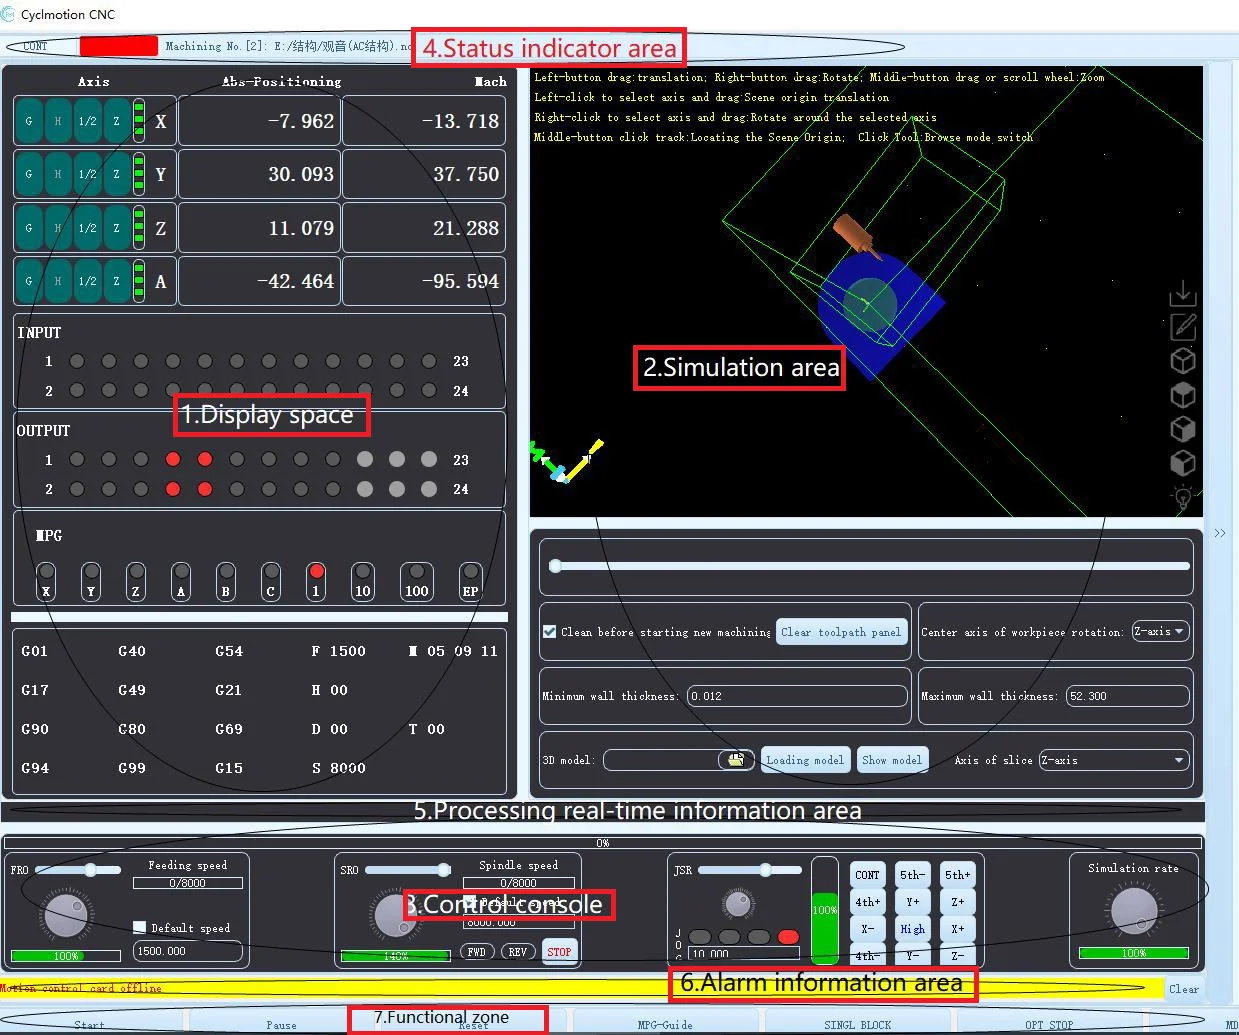Expand the side panel with double chevron

click(x=1219, y=533)
